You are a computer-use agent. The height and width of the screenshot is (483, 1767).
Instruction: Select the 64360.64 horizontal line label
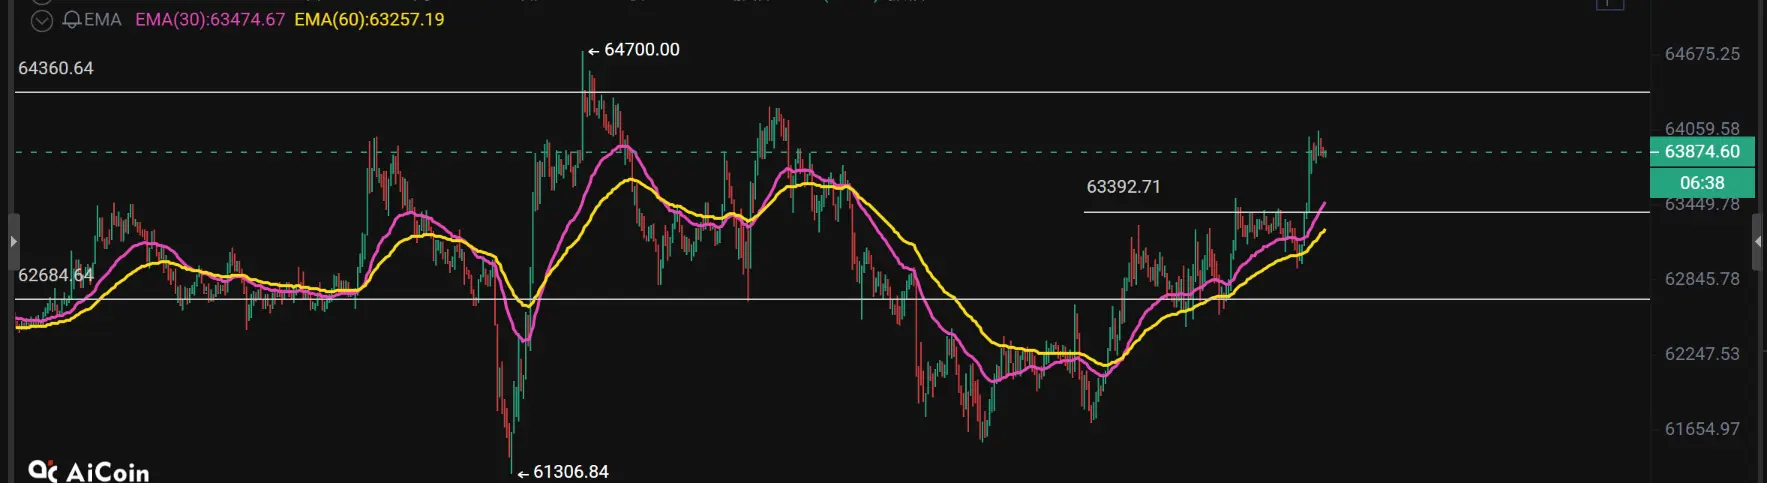[x=56, y=68]
